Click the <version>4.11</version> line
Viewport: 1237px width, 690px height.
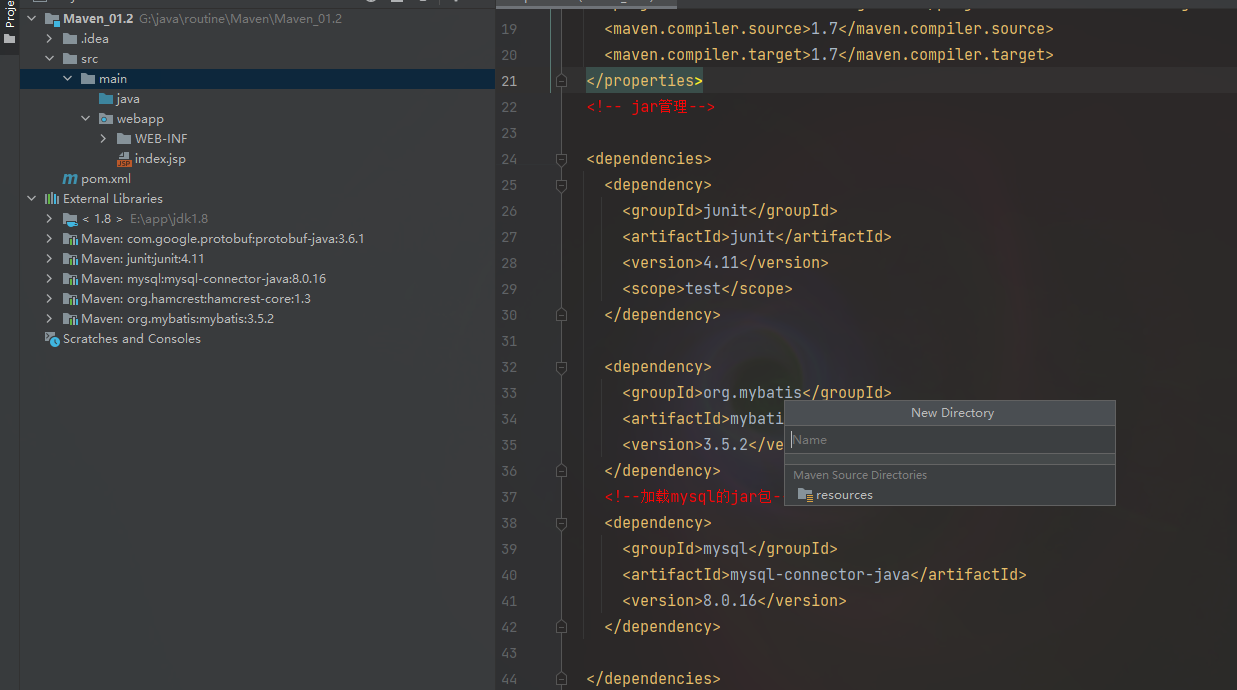tap(725, 263)
